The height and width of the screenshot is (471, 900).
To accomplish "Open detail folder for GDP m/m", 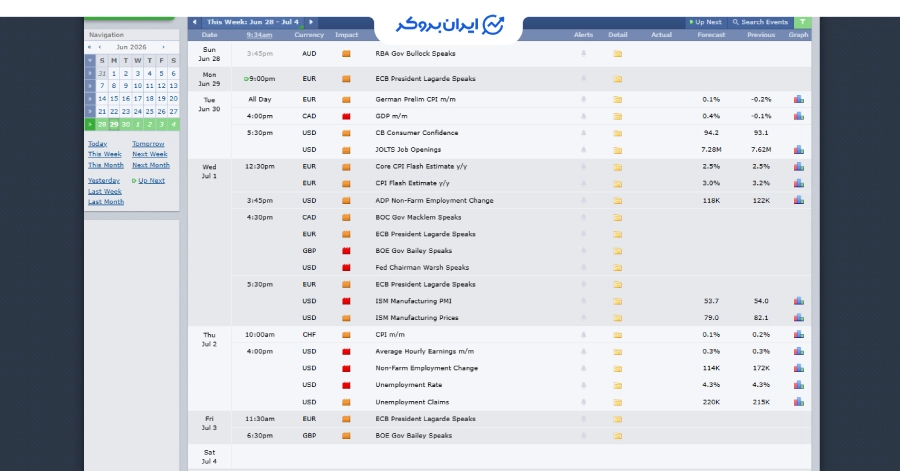I will click(618, 116).
